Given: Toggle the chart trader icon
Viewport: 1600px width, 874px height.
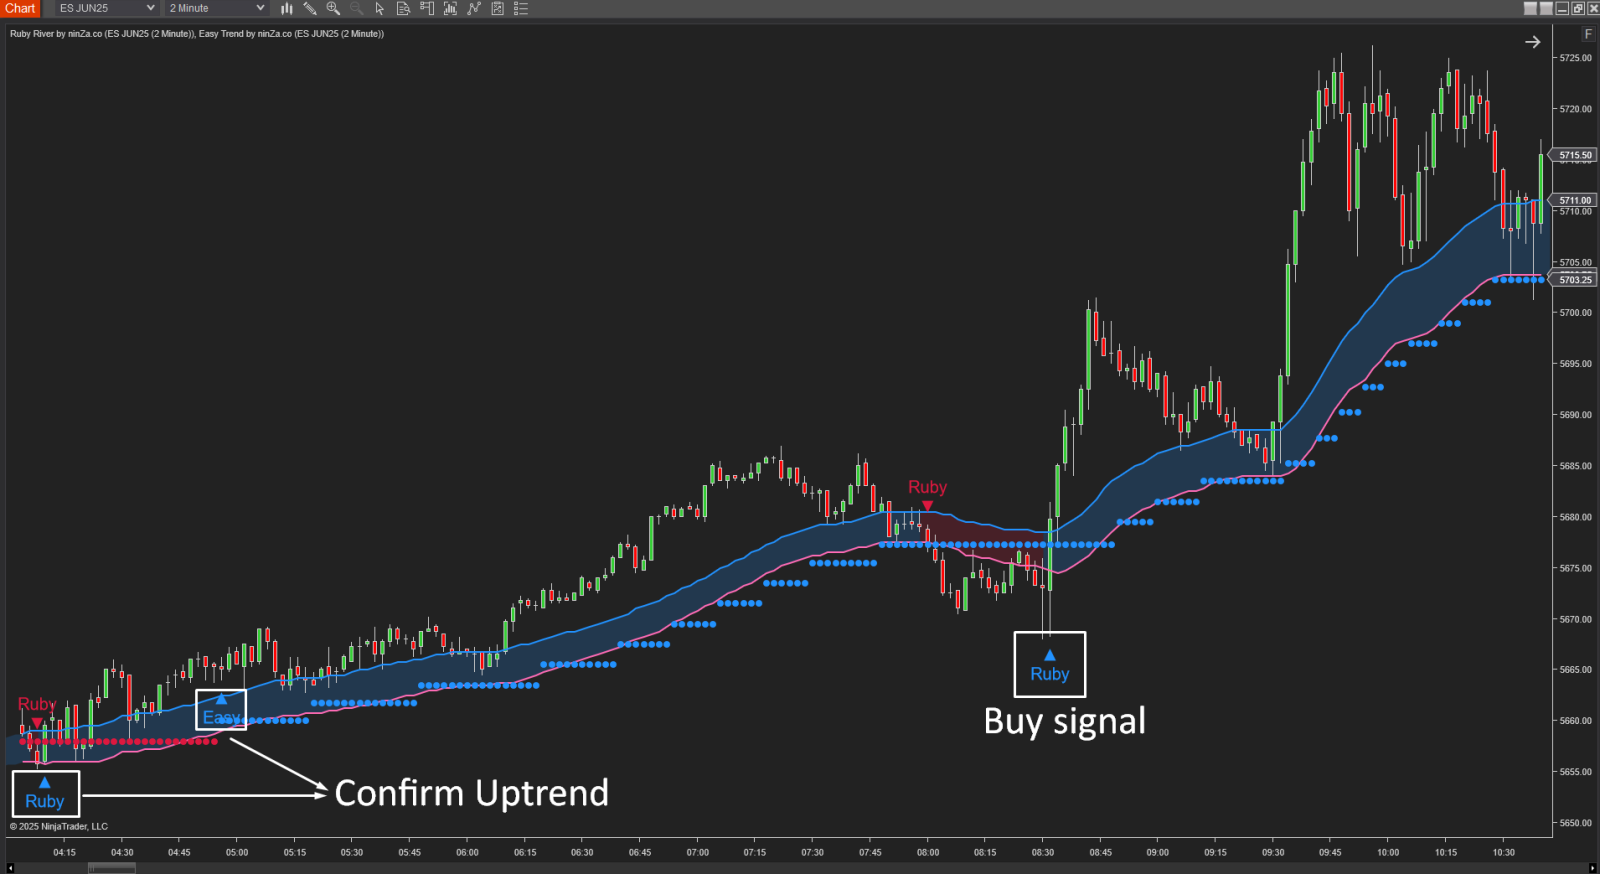Looking at the screenshot, I should [427, 8].
